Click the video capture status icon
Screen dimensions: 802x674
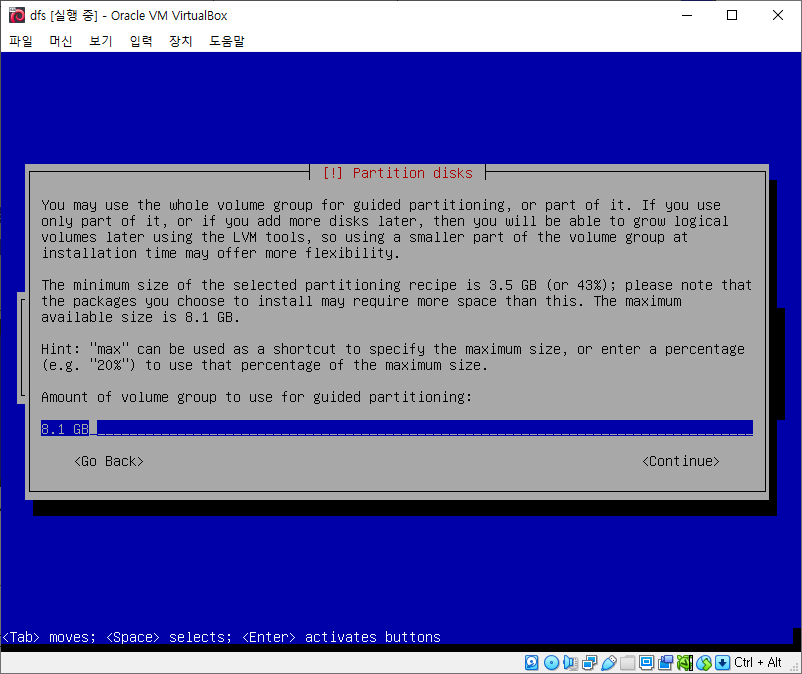tap(665, 663)
